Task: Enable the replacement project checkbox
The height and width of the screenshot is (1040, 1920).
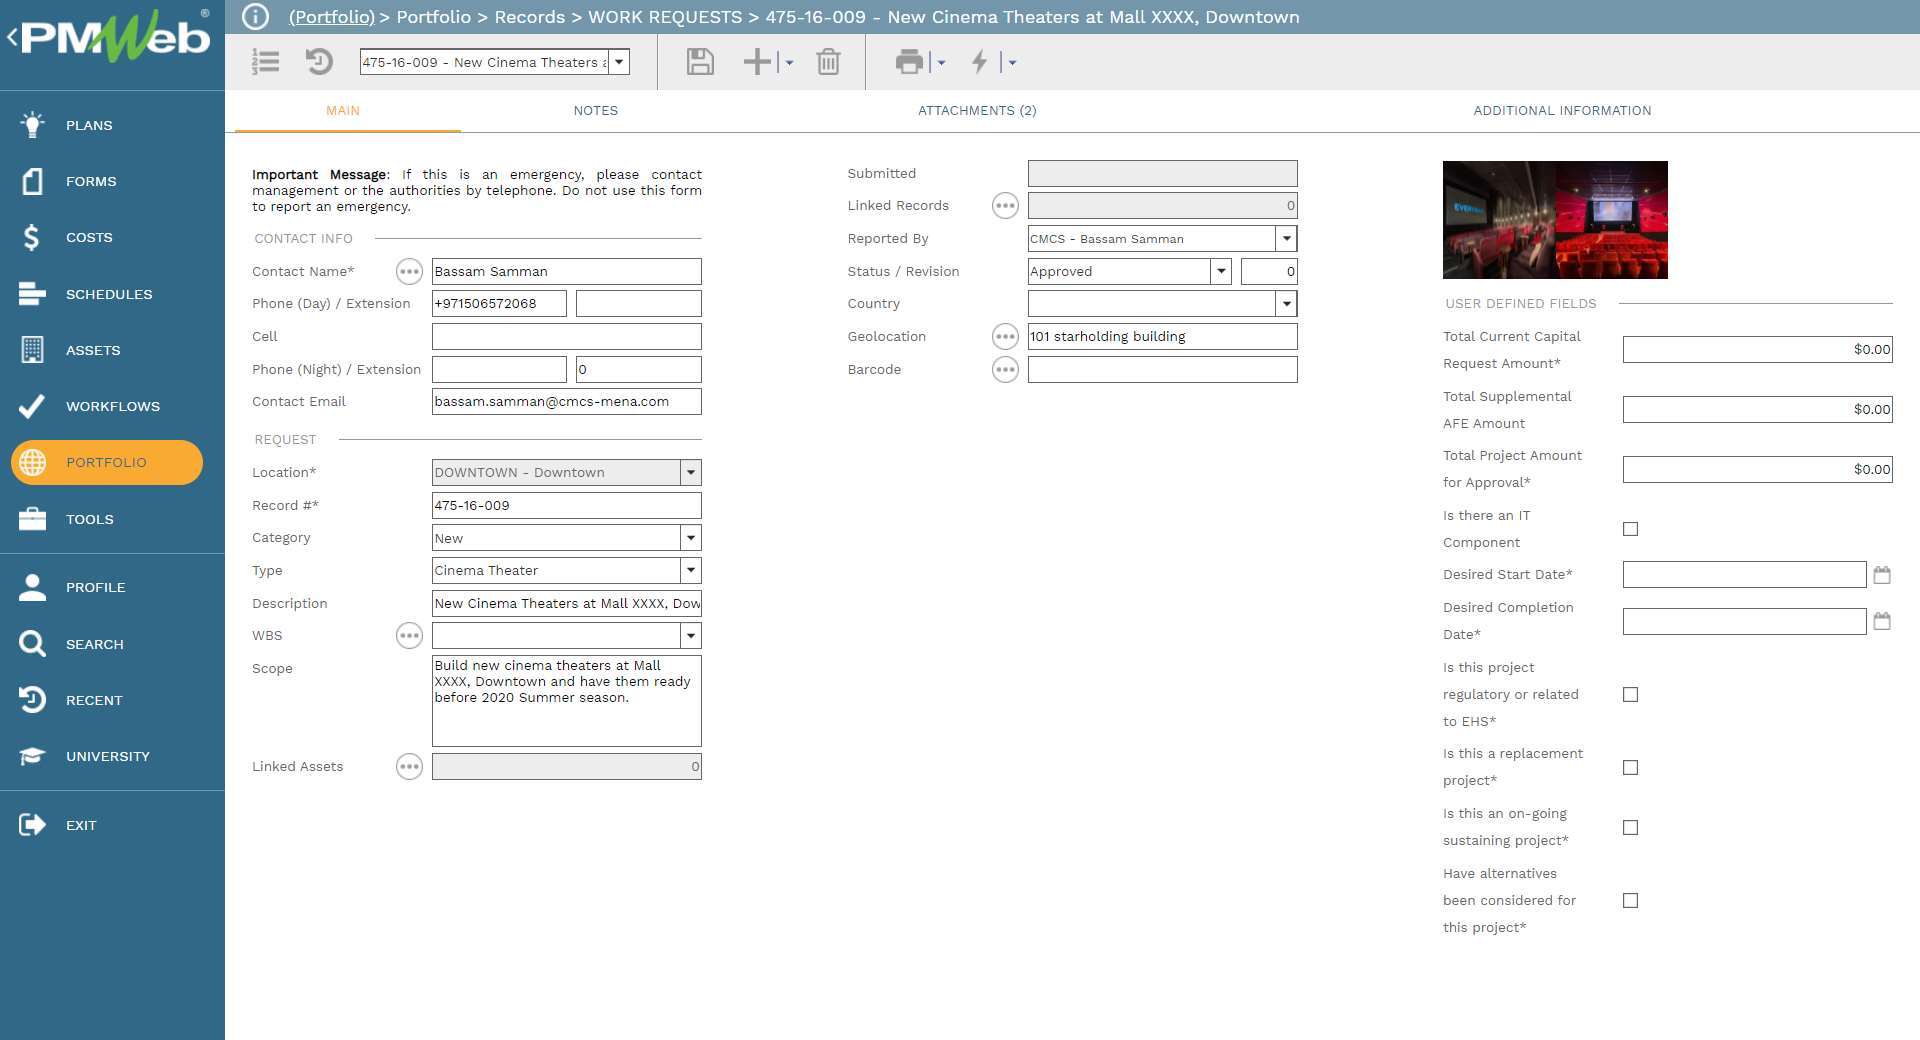Action: click(1630, 768)
